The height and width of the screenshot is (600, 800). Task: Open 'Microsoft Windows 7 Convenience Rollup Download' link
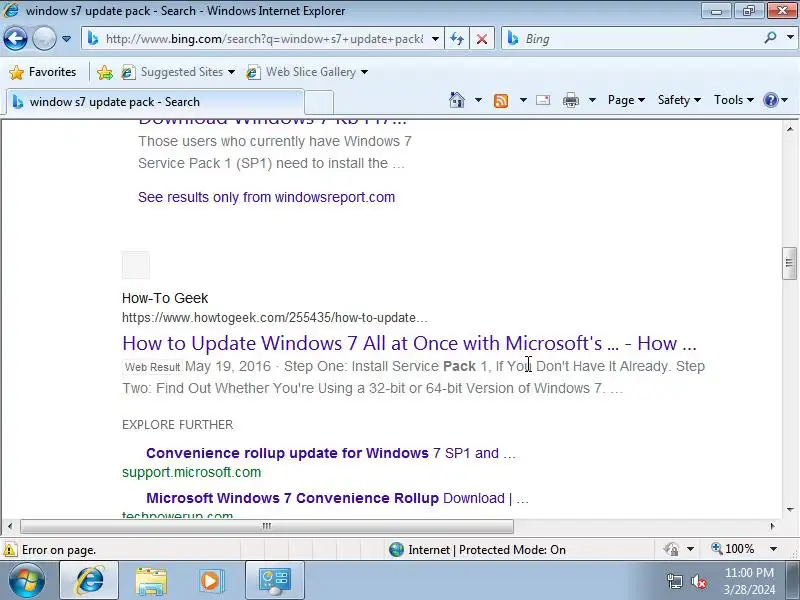(337, 498)
